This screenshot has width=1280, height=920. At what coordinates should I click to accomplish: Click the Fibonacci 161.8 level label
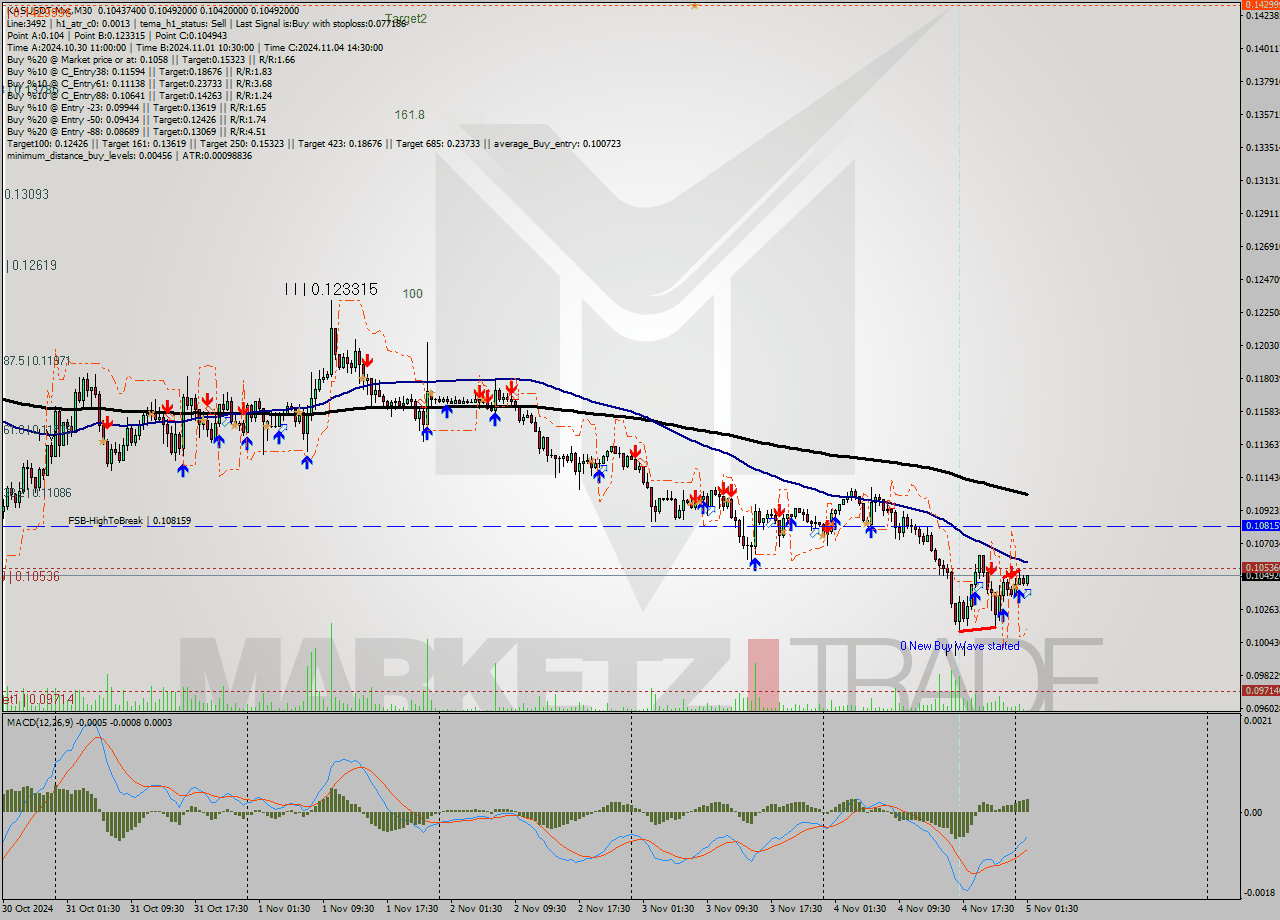[410, 115]
